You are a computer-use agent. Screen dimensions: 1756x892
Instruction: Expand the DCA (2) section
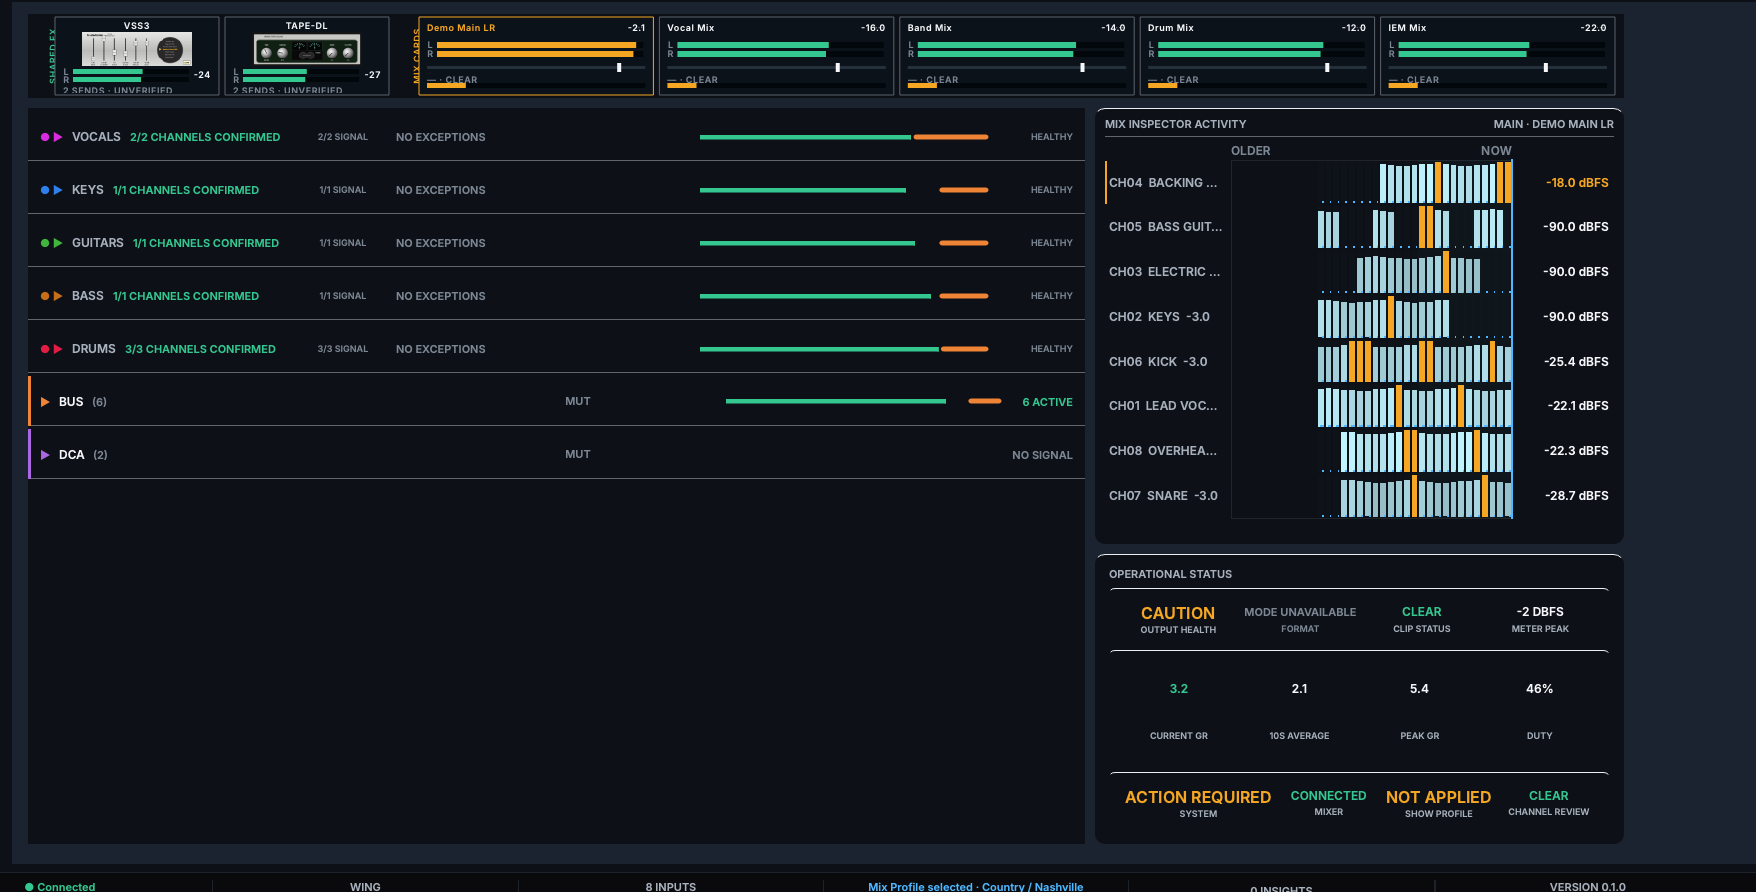[45, 455]
